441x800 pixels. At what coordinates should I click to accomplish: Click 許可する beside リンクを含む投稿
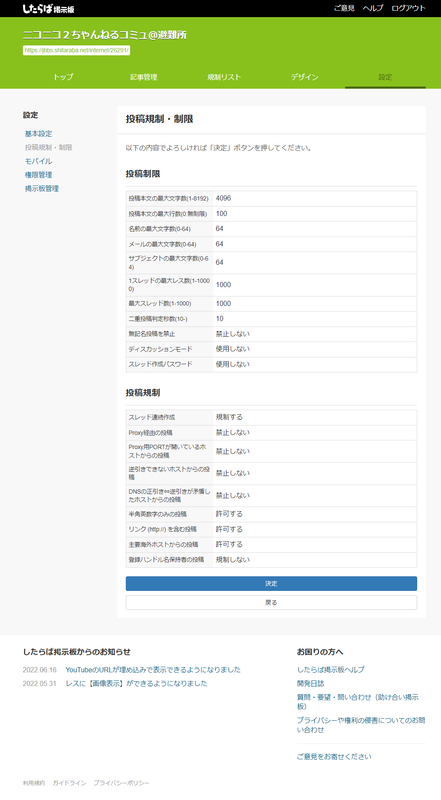(229, 530)
